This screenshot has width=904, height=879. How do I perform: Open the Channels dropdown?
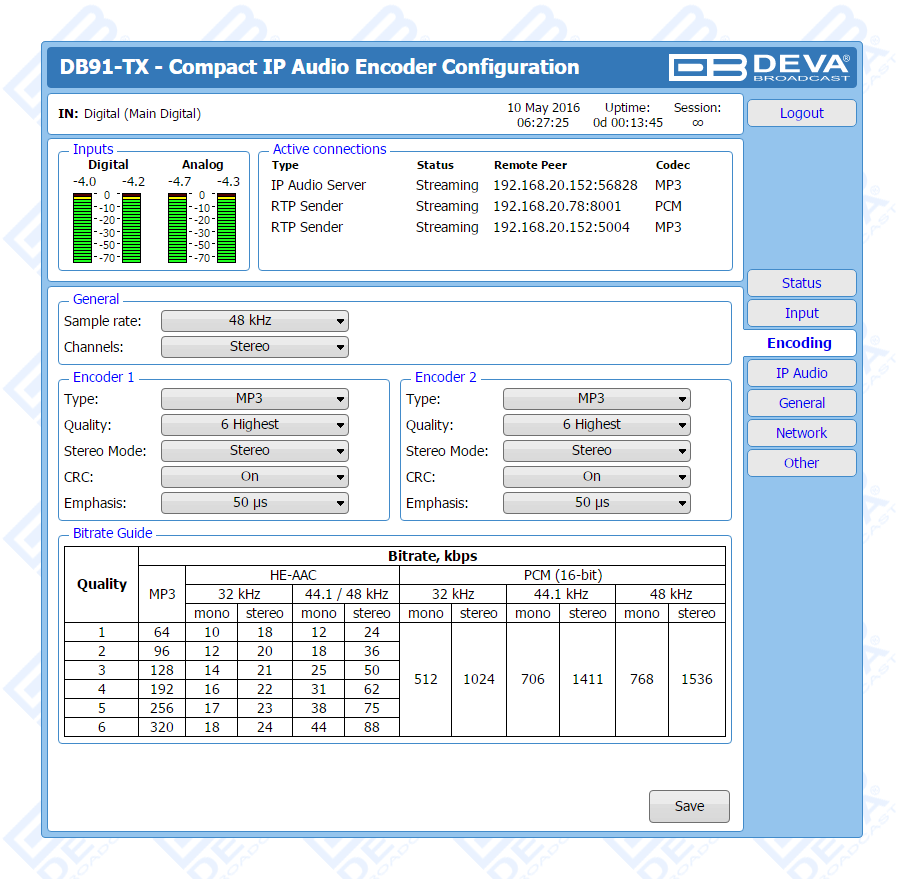[254, 347]
